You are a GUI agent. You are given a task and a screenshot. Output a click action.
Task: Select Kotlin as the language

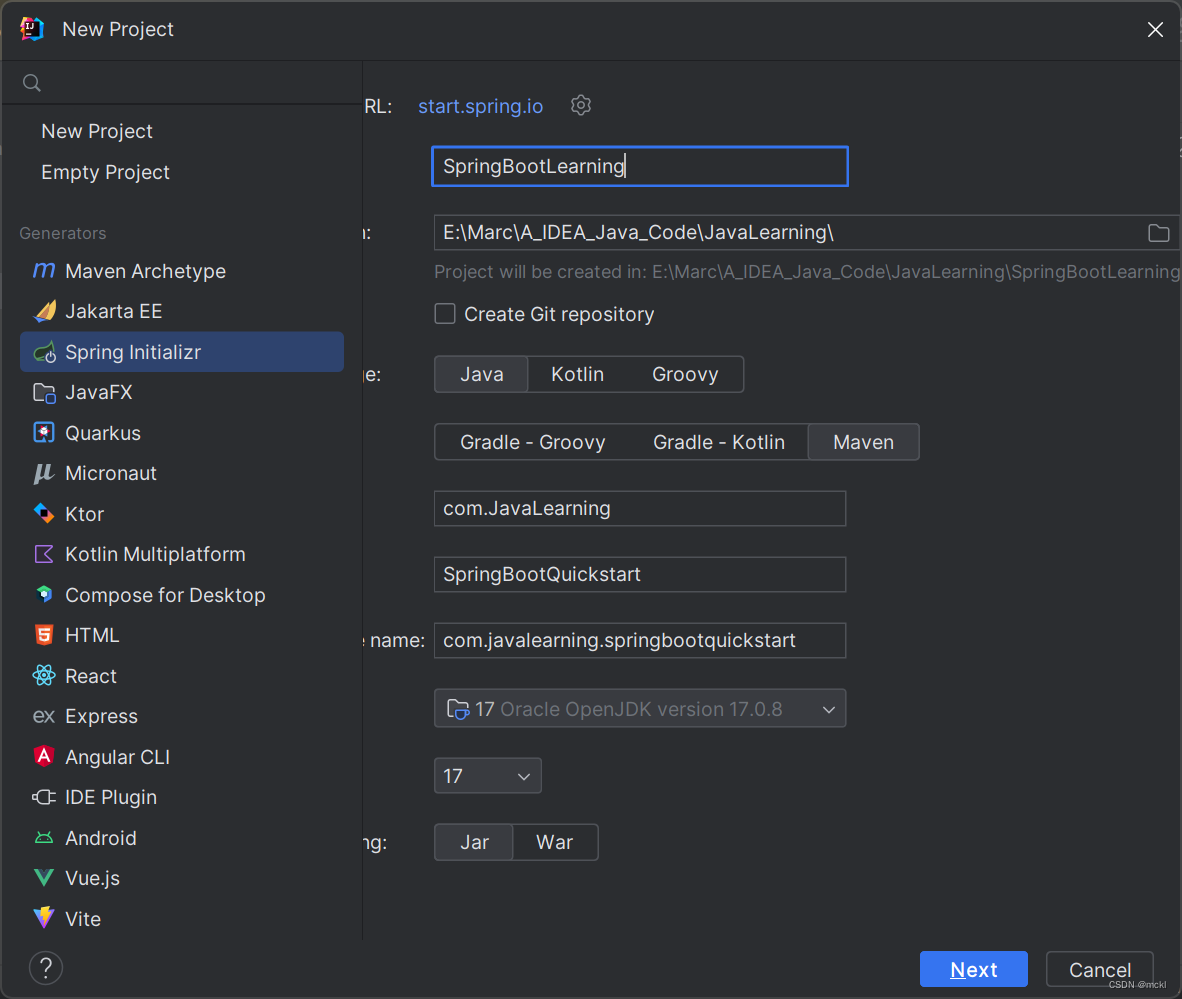577,375
